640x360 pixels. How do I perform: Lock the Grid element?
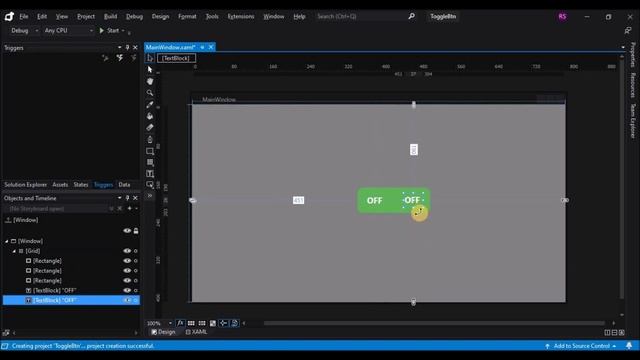tap(136, 251)
